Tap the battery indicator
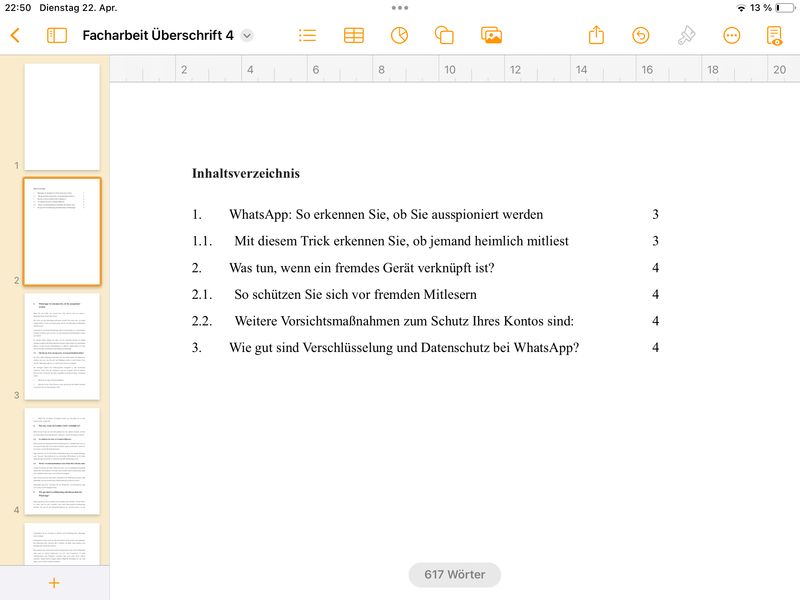800x600 pixels. point(785,8)
